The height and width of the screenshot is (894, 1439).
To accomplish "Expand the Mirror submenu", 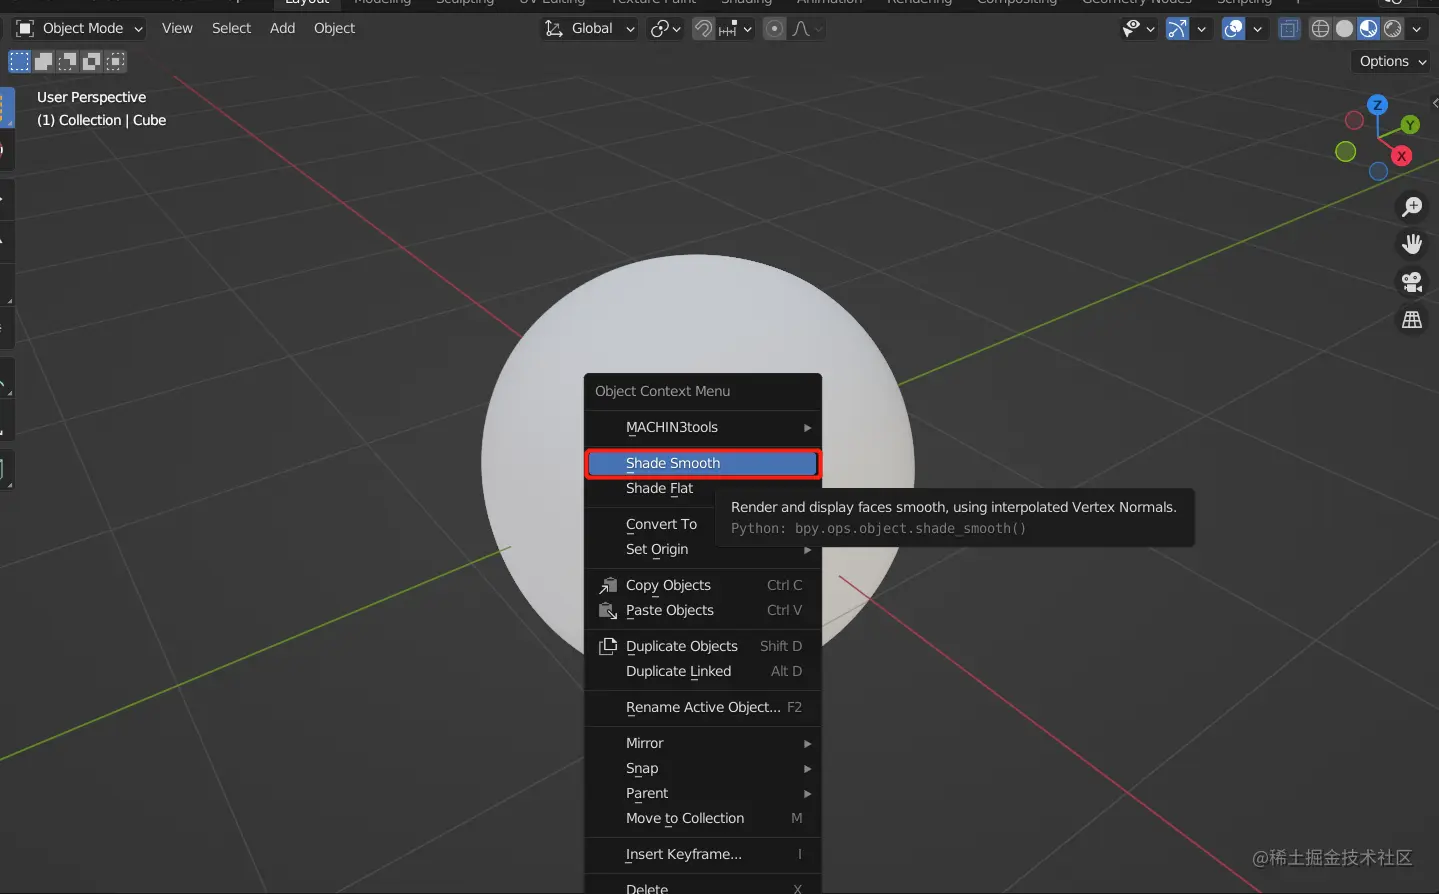I will 703,743.
